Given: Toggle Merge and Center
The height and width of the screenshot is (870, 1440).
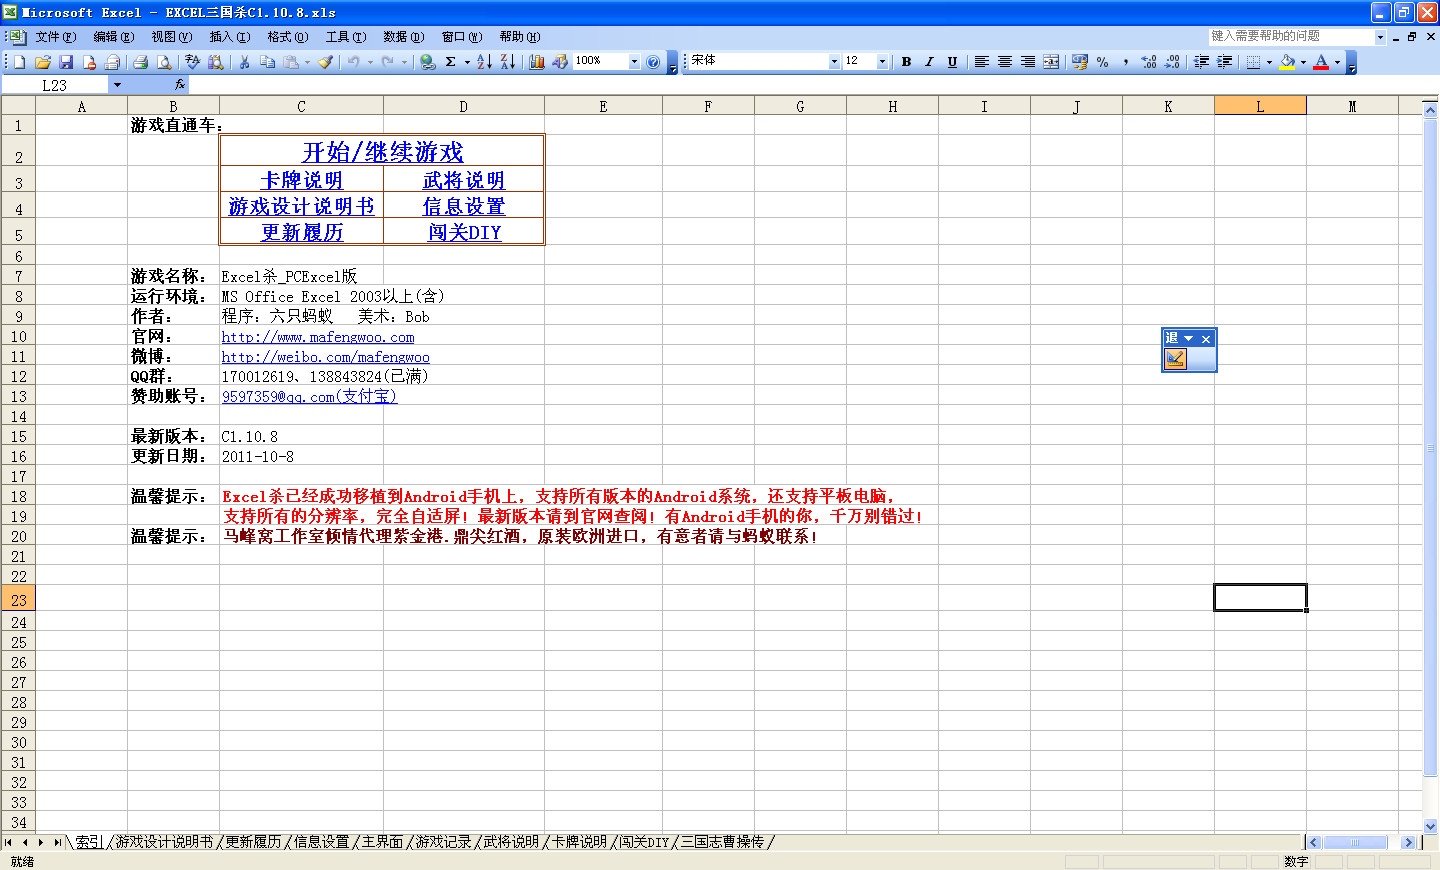Looking at the screenshot, I should point(1051,62).
